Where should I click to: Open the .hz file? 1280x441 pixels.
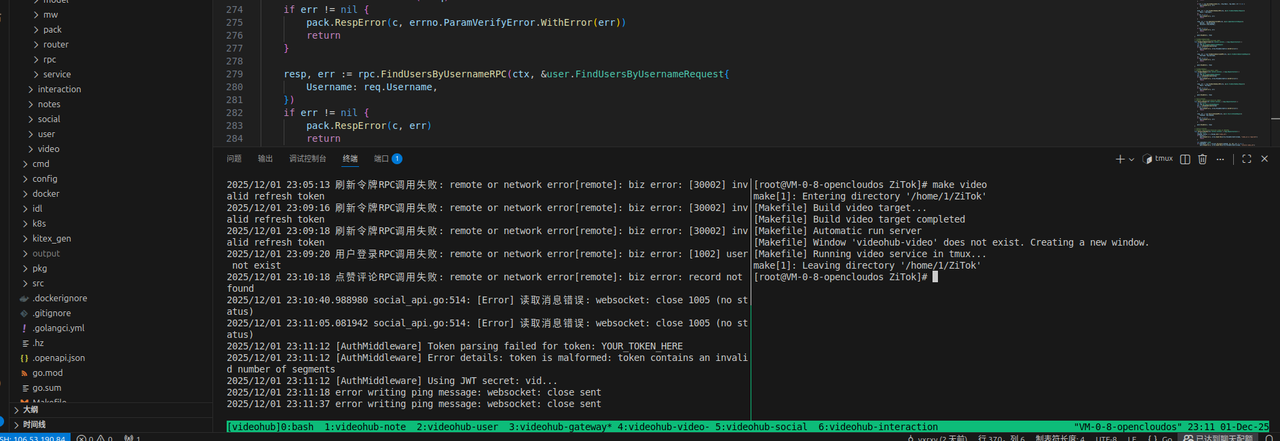tap(38, 343)
